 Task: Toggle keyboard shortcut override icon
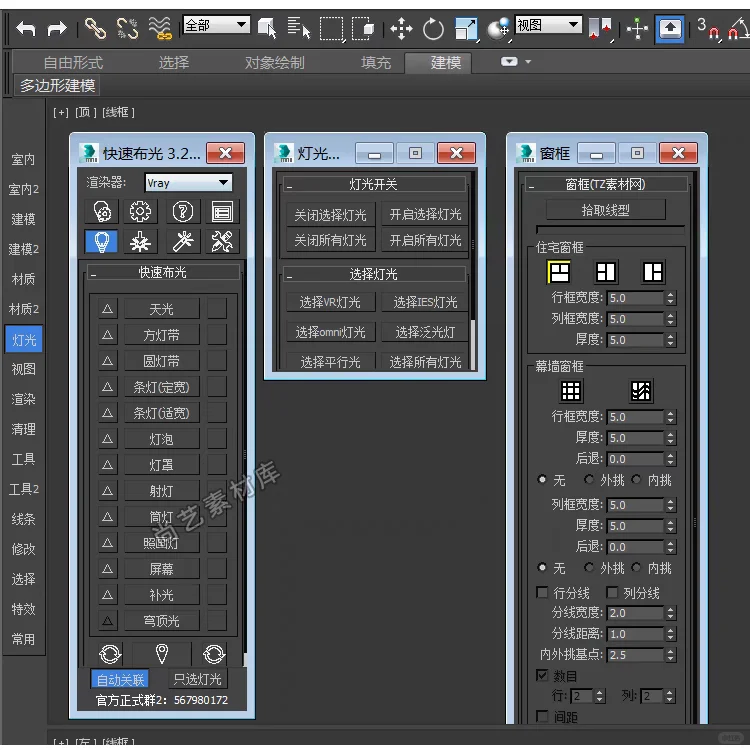pos(670,29)
